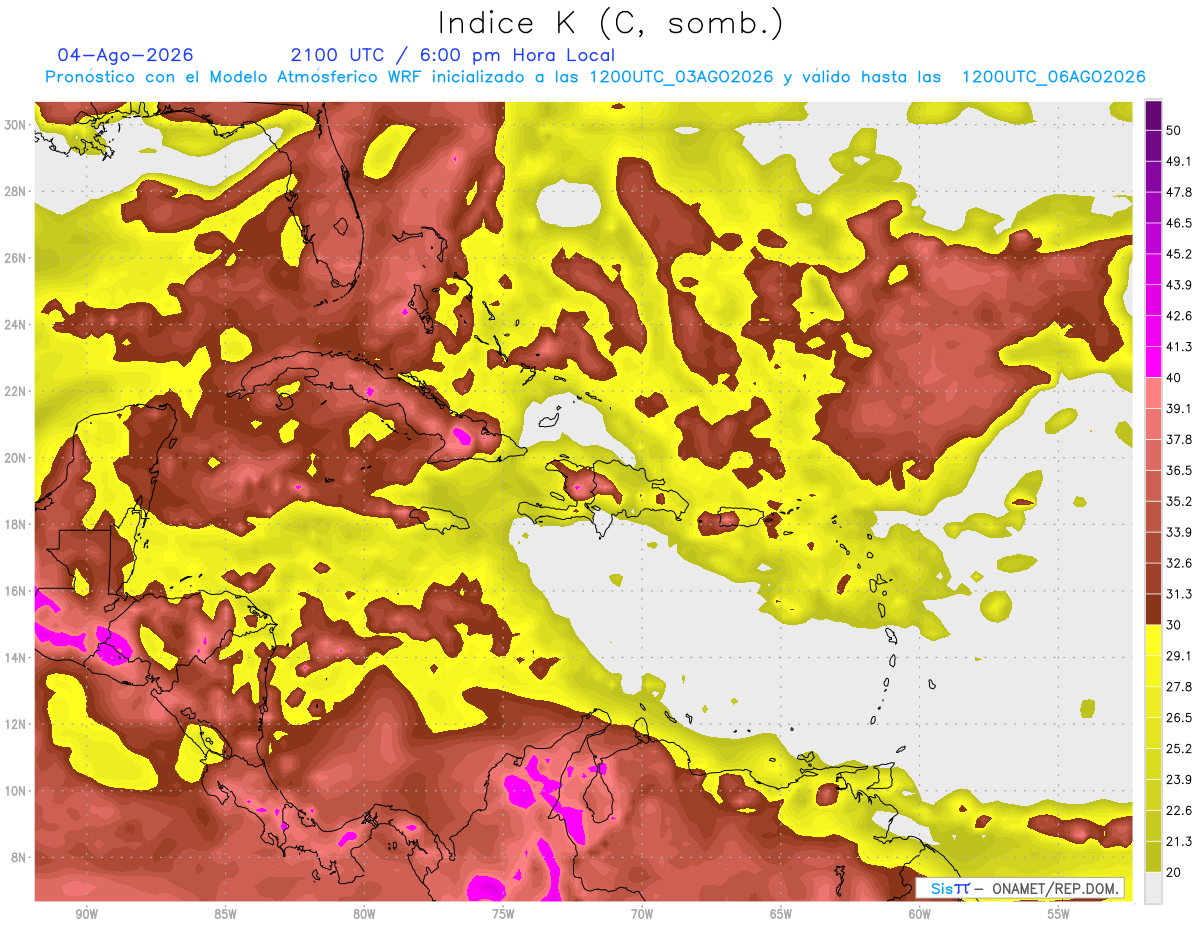Click the legend value "25.2"
Image resolution: width=1200 pixels, height=927 pixels.
point(1179,749)
